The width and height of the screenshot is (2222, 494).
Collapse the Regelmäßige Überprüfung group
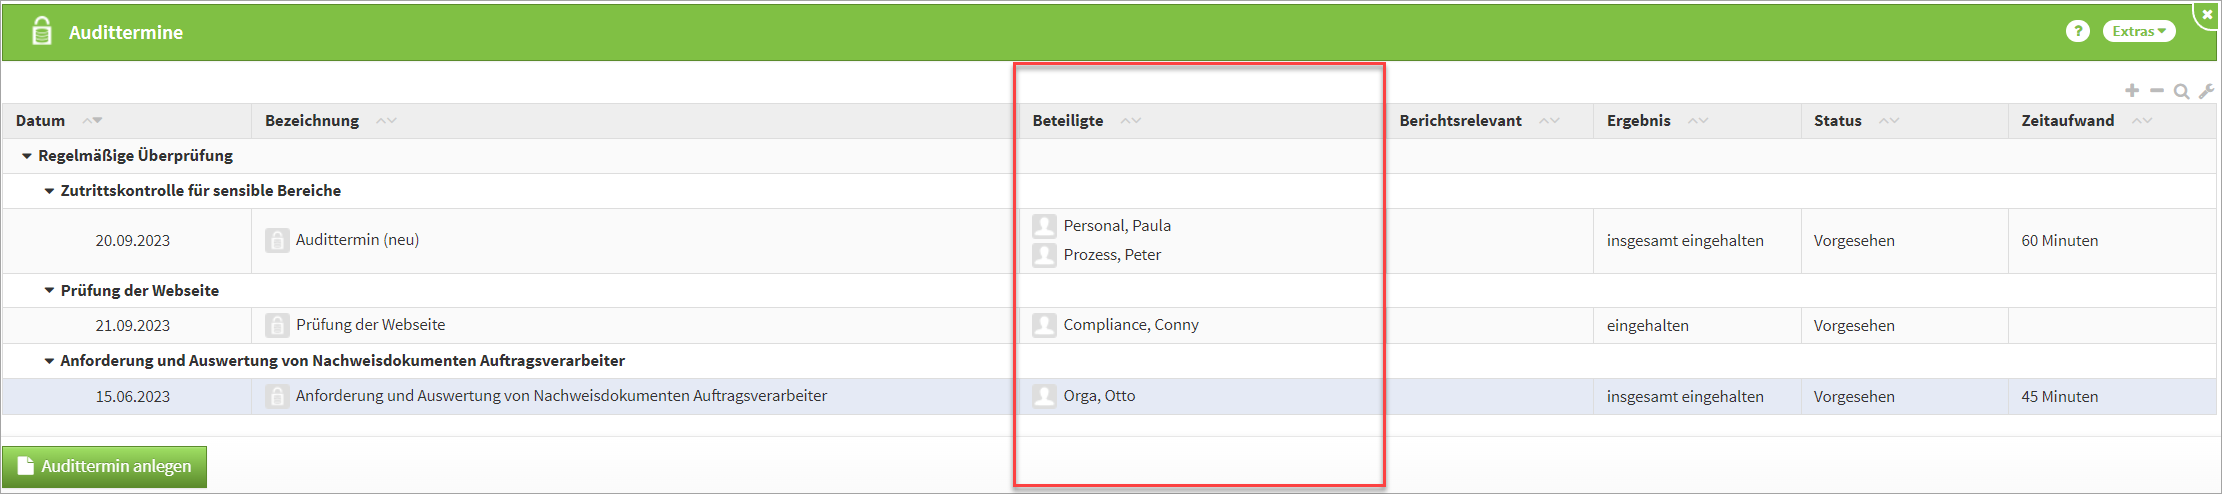click(27, 156)
